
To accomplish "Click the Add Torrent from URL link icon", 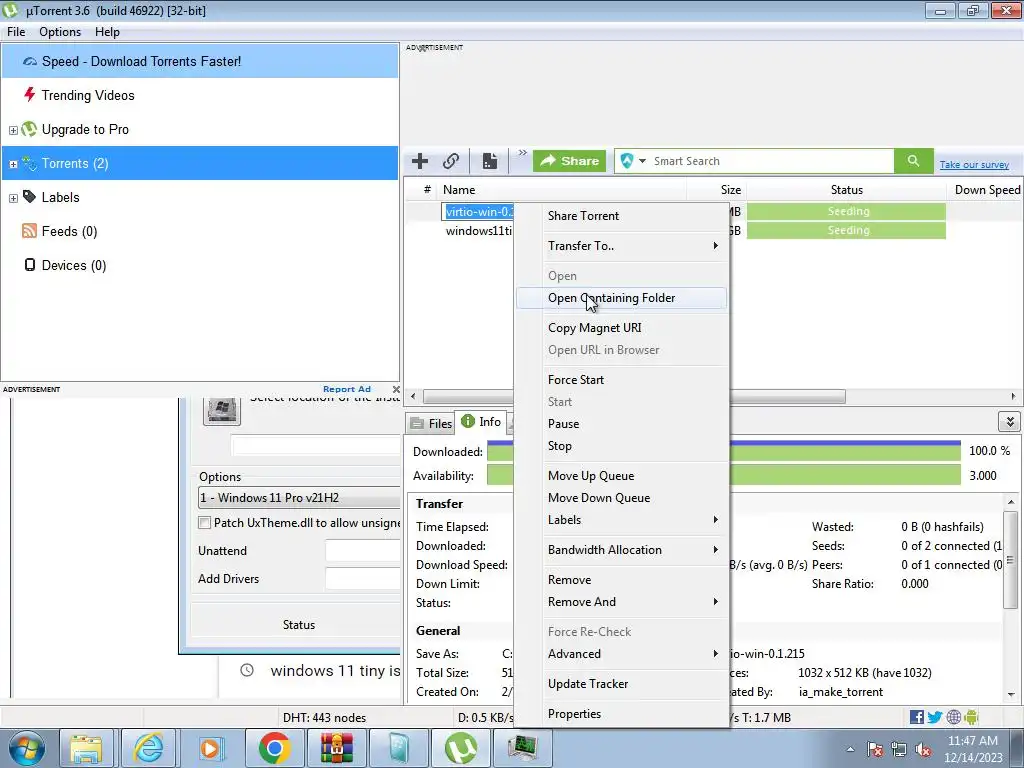I will click(x=451, y=161).
